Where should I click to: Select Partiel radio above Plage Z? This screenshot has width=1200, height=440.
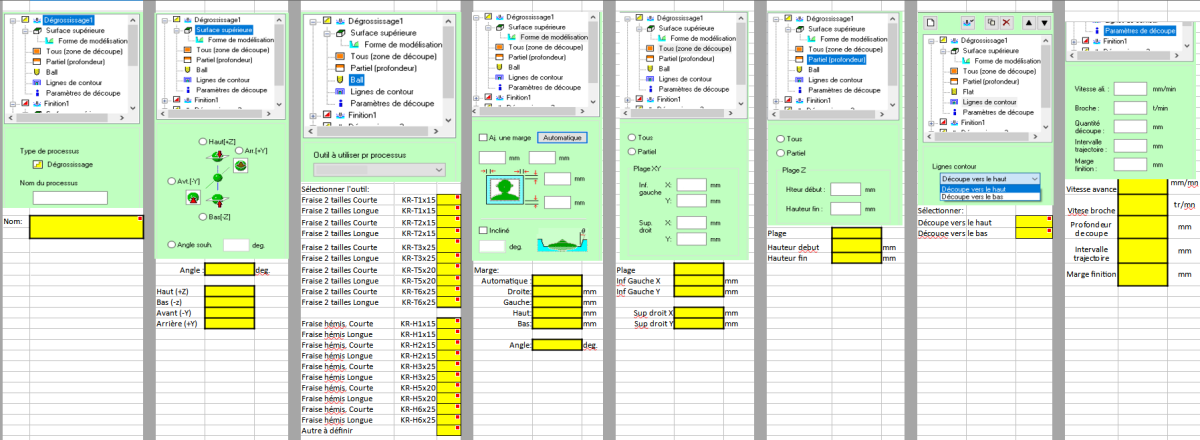coord(781,153)
